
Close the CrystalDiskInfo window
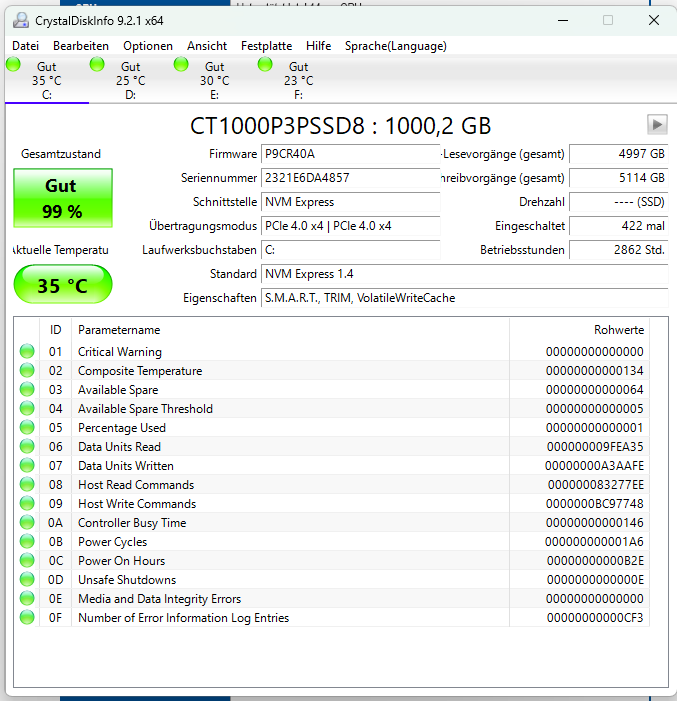click(654, 20)
